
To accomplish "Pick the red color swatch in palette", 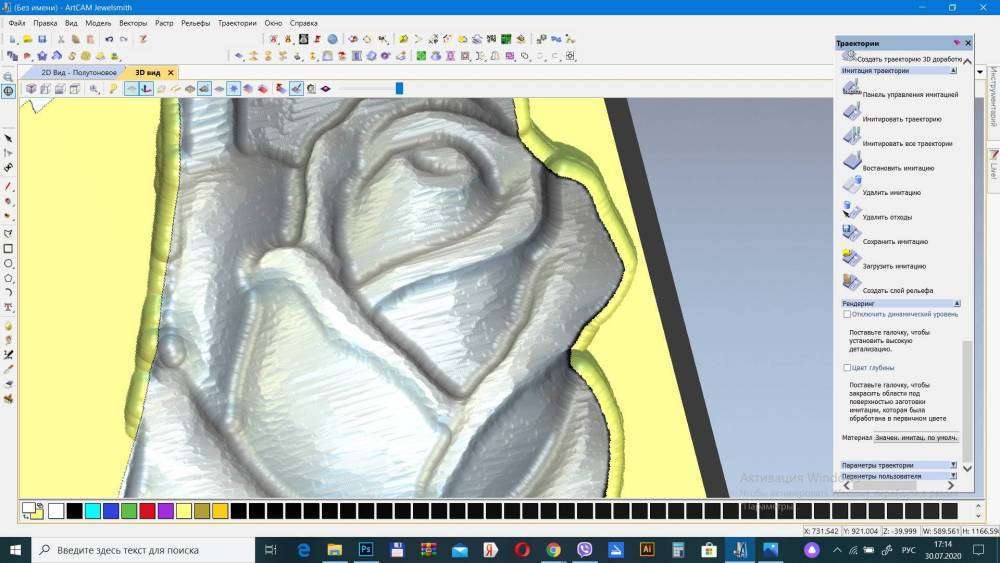I will tap(147, 511).
